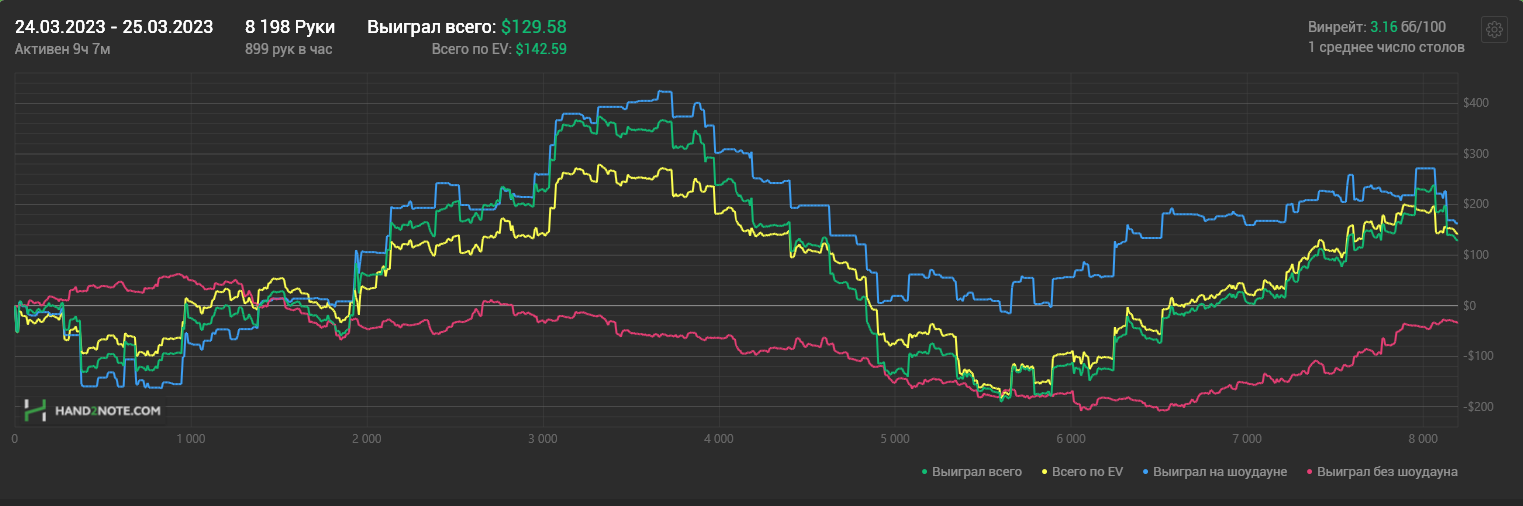This screenshot has height=506, width=1523.
Task: Click the "899 рук в час" text
Action: tap(289, 48)
